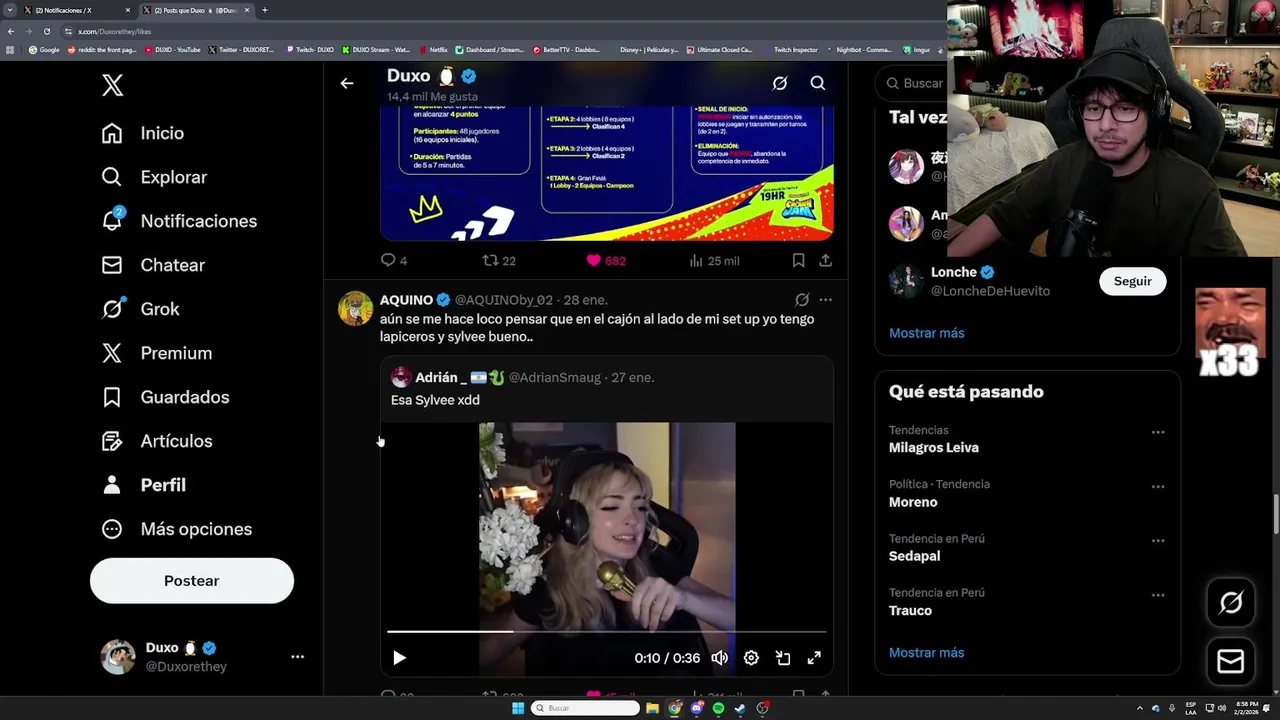Image resolution: width=1280 pixels, height=720 pixels.
Task: Open Notificaciones in the sidebar
Action: click(x=179, y=221)
